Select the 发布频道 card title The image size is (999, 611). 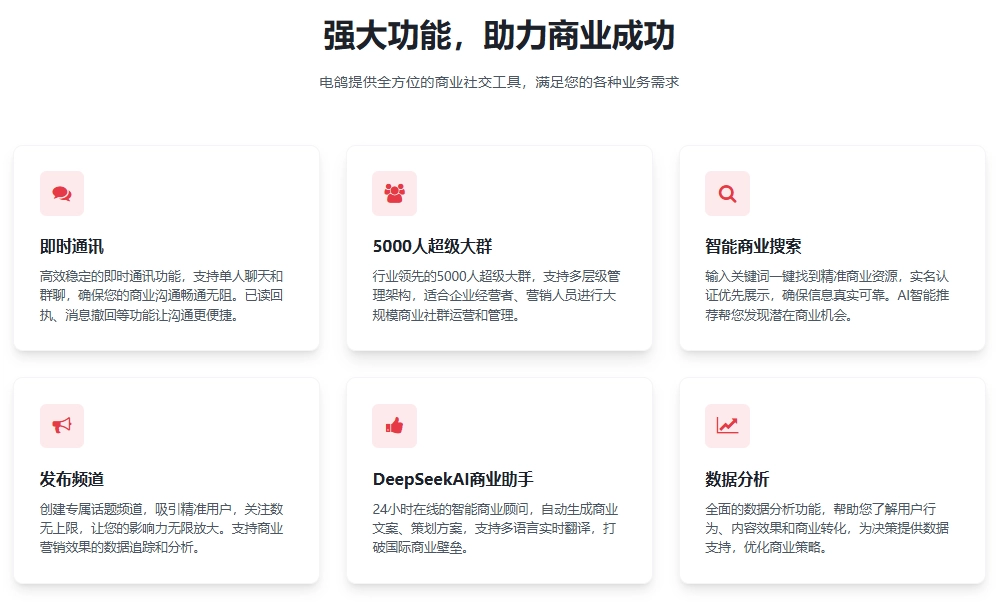coord(72,479)
